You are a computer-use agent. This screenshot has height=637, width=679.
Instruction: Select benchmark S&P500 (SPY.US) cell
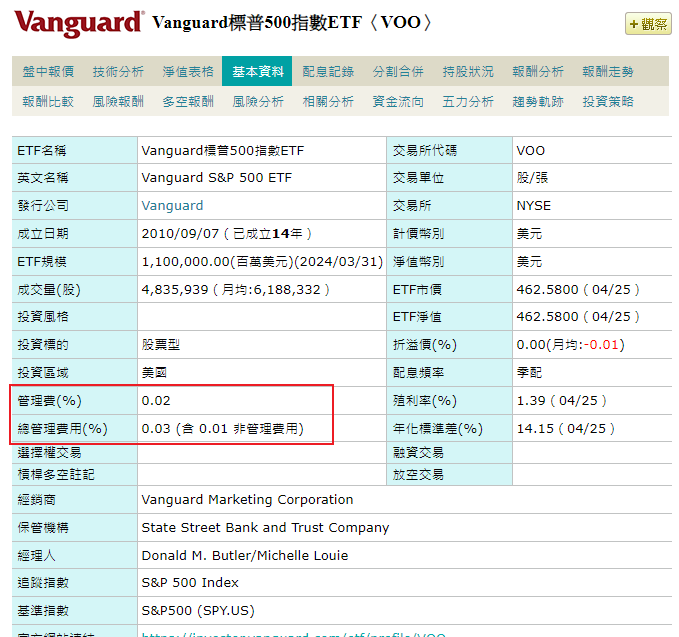click(x=404, y=611)
